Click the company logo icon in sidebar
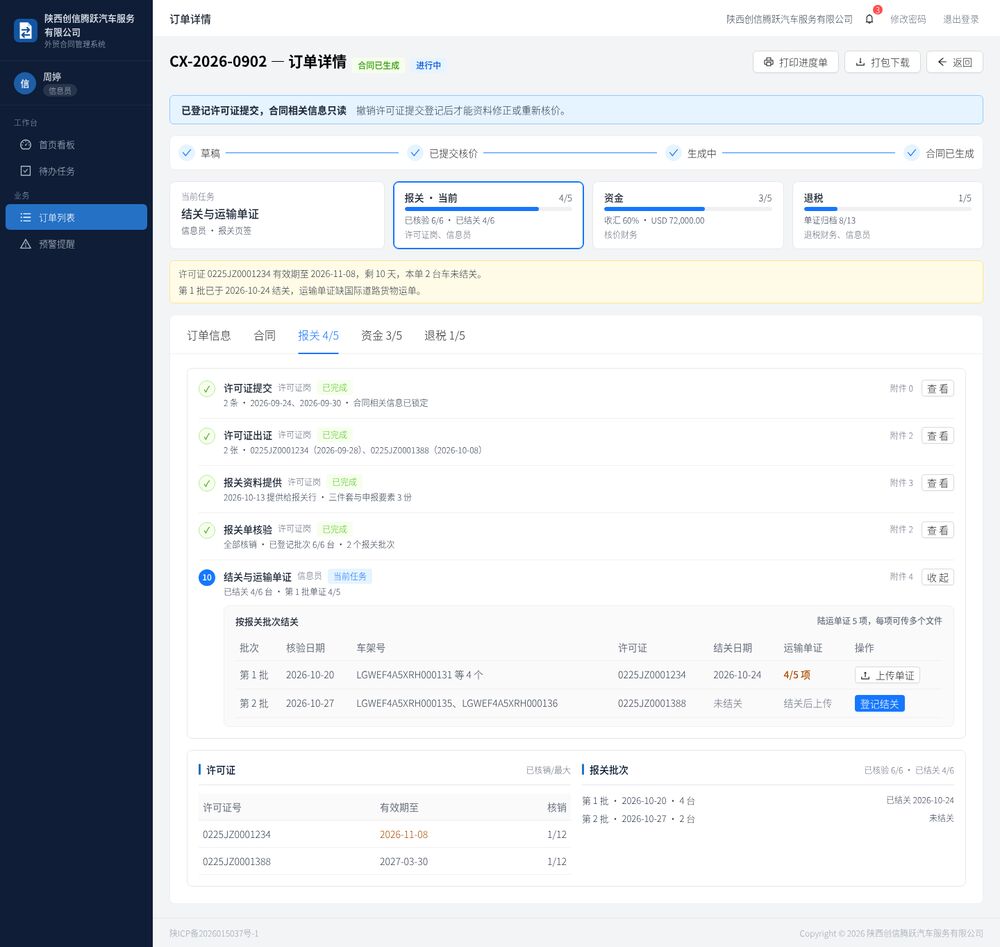This screenshot has height=947, width=1000. click(26, 31)
